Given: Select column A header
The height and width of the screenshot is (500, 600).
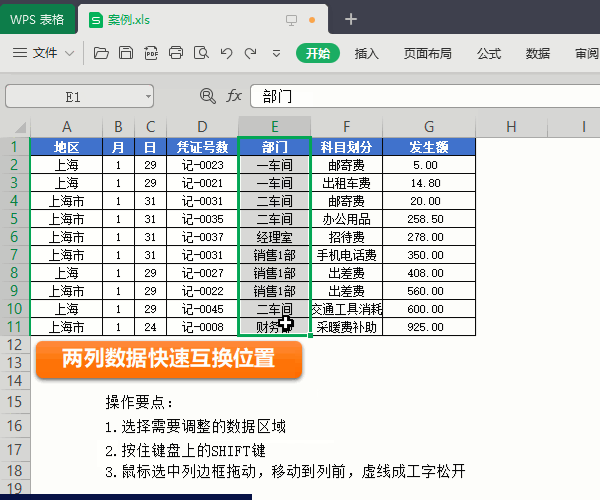Looking at the screenshot, I should (x=67, y=127).
